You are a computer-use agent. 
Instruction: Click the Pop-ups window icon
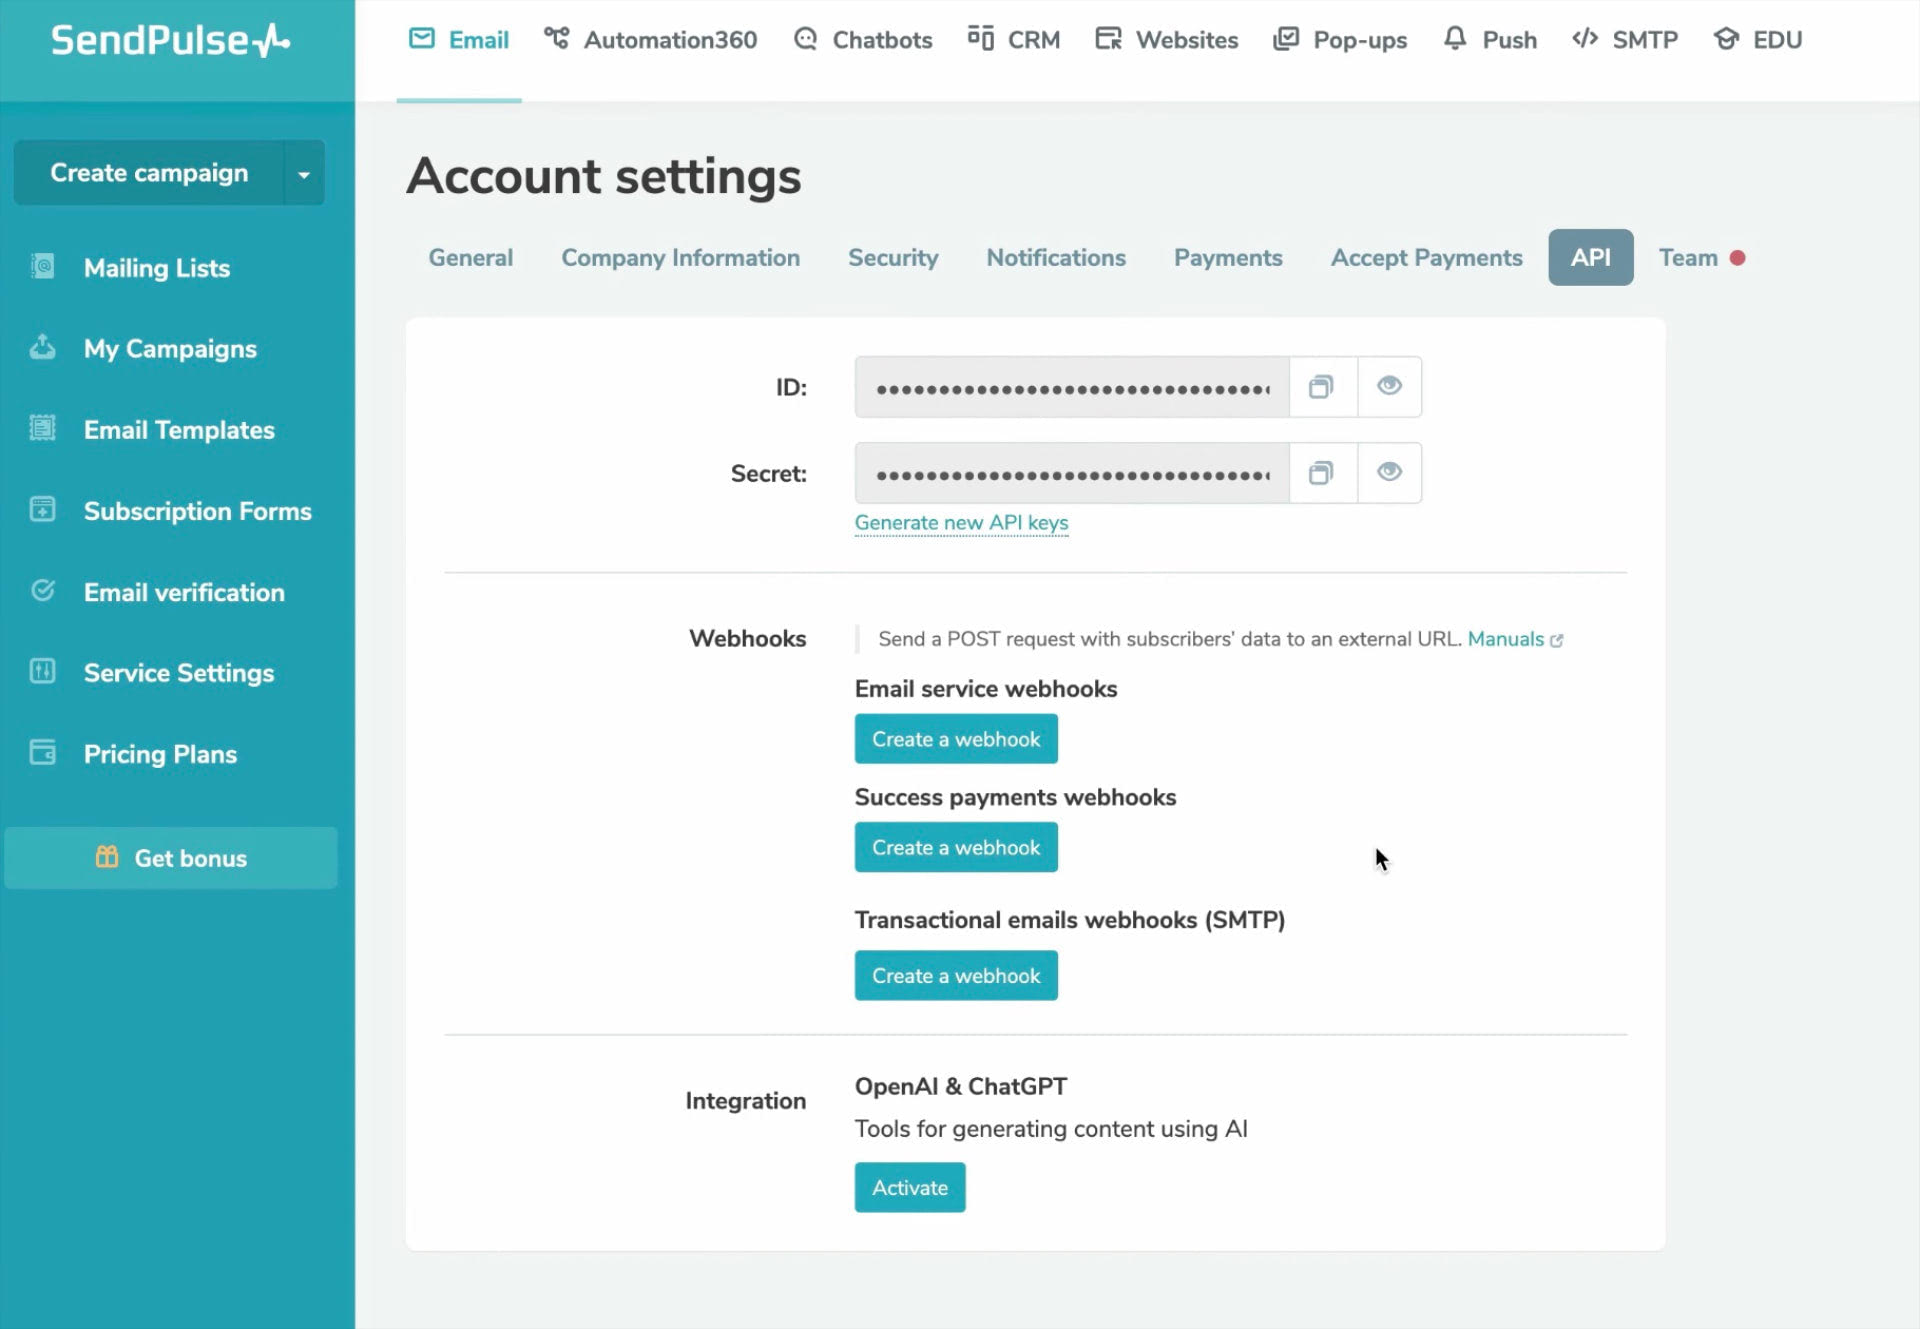pyautogui.click(x=1285, y=39)
